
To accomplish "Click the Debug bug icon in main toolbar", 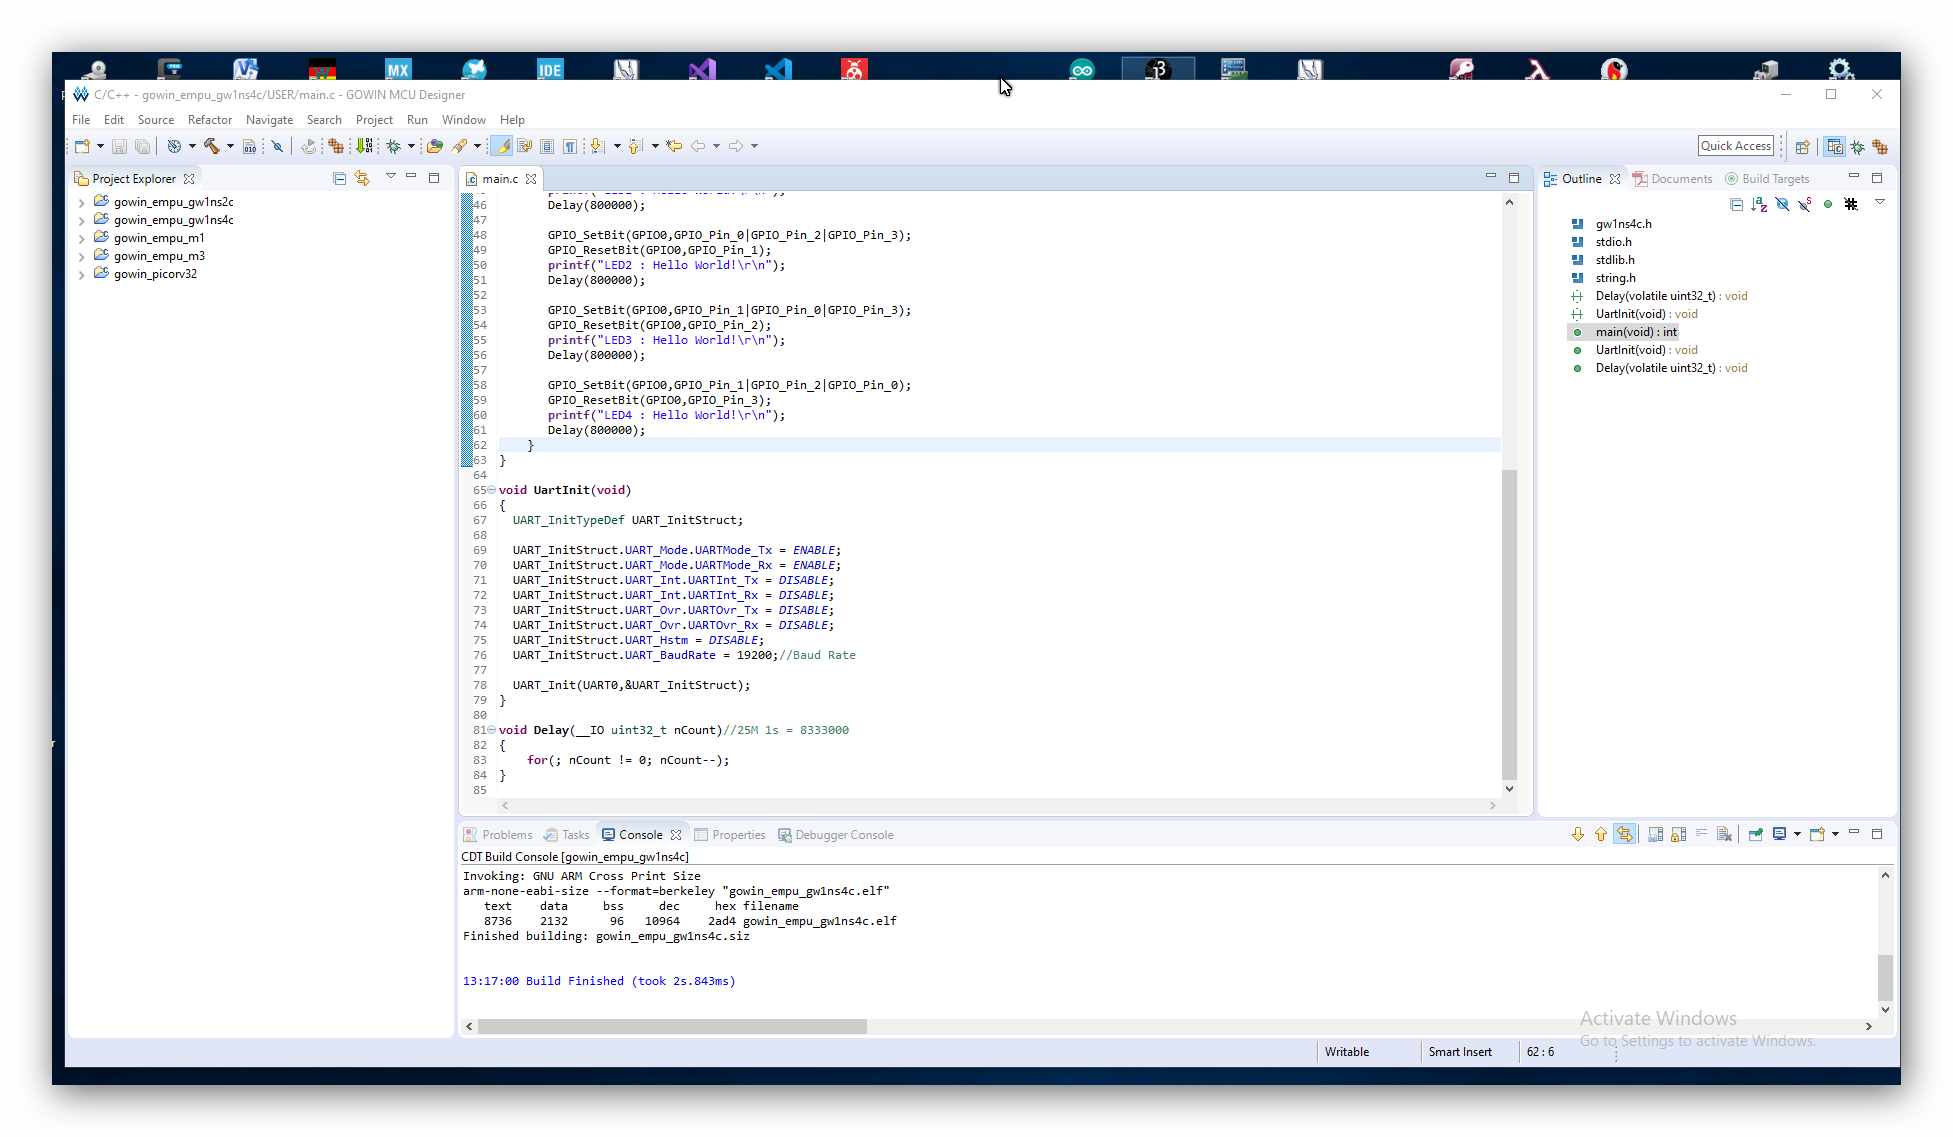I will point(394,146).
